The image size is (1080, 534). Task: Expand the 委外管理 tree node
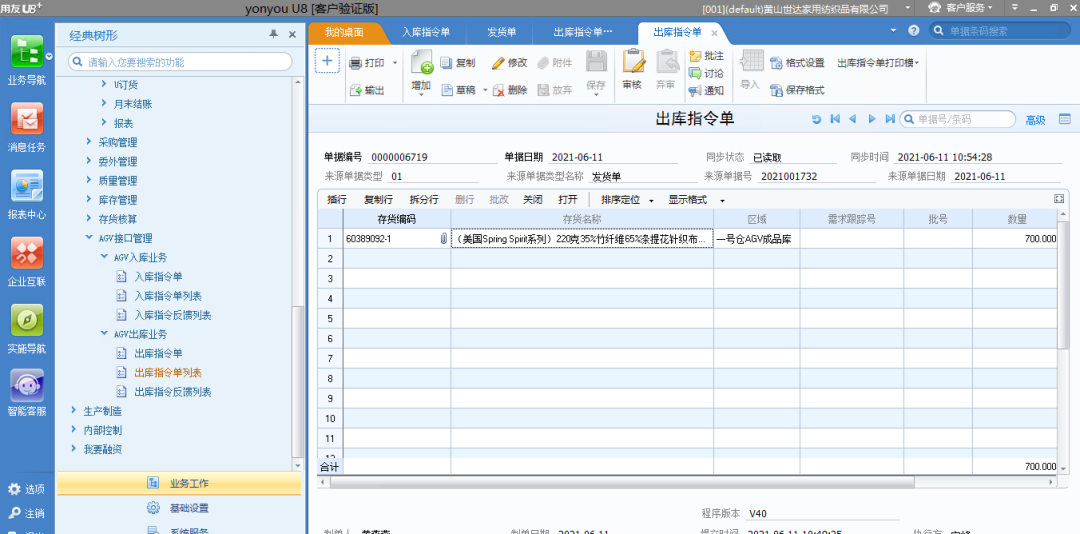(89, 161)
